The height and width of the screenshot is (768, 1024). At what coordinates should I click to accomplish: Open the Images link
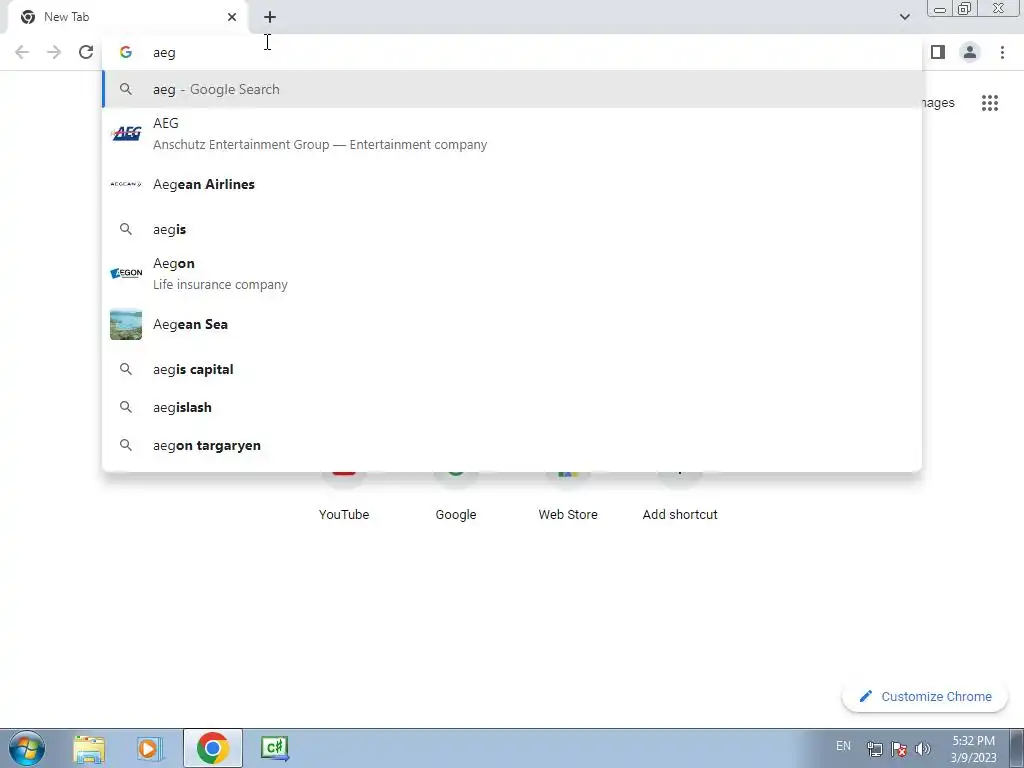click(x=938, y=103)
